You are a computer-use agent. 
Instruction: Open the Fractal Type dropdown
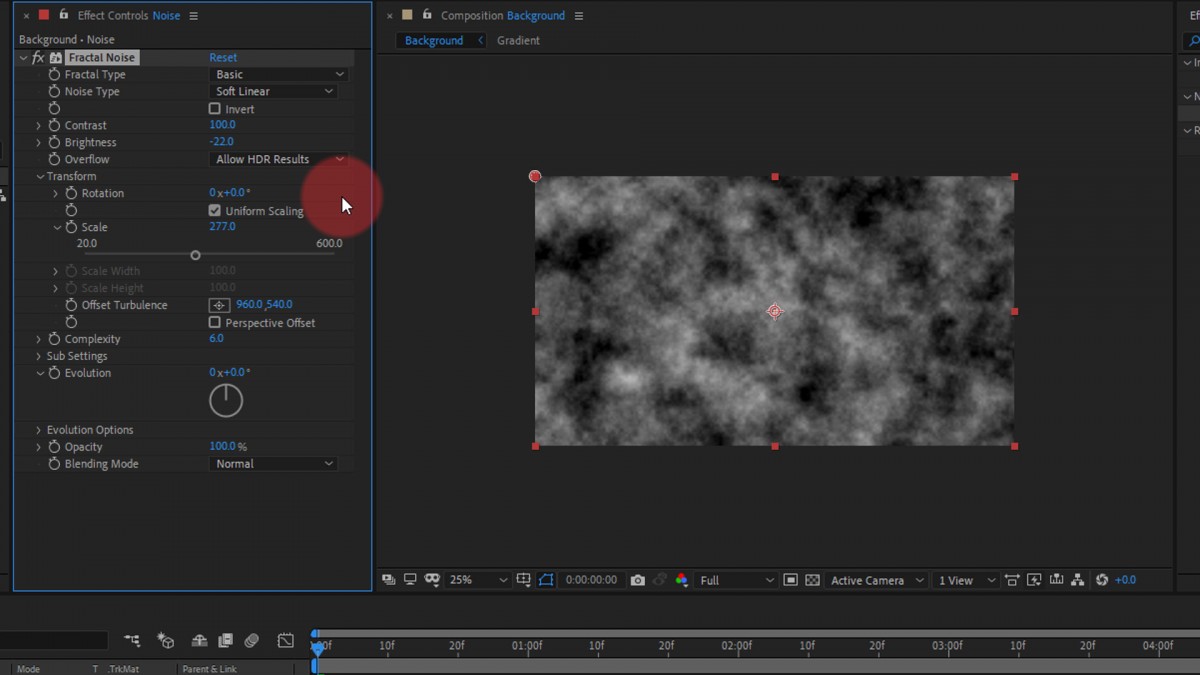click(x=279, y=74)
